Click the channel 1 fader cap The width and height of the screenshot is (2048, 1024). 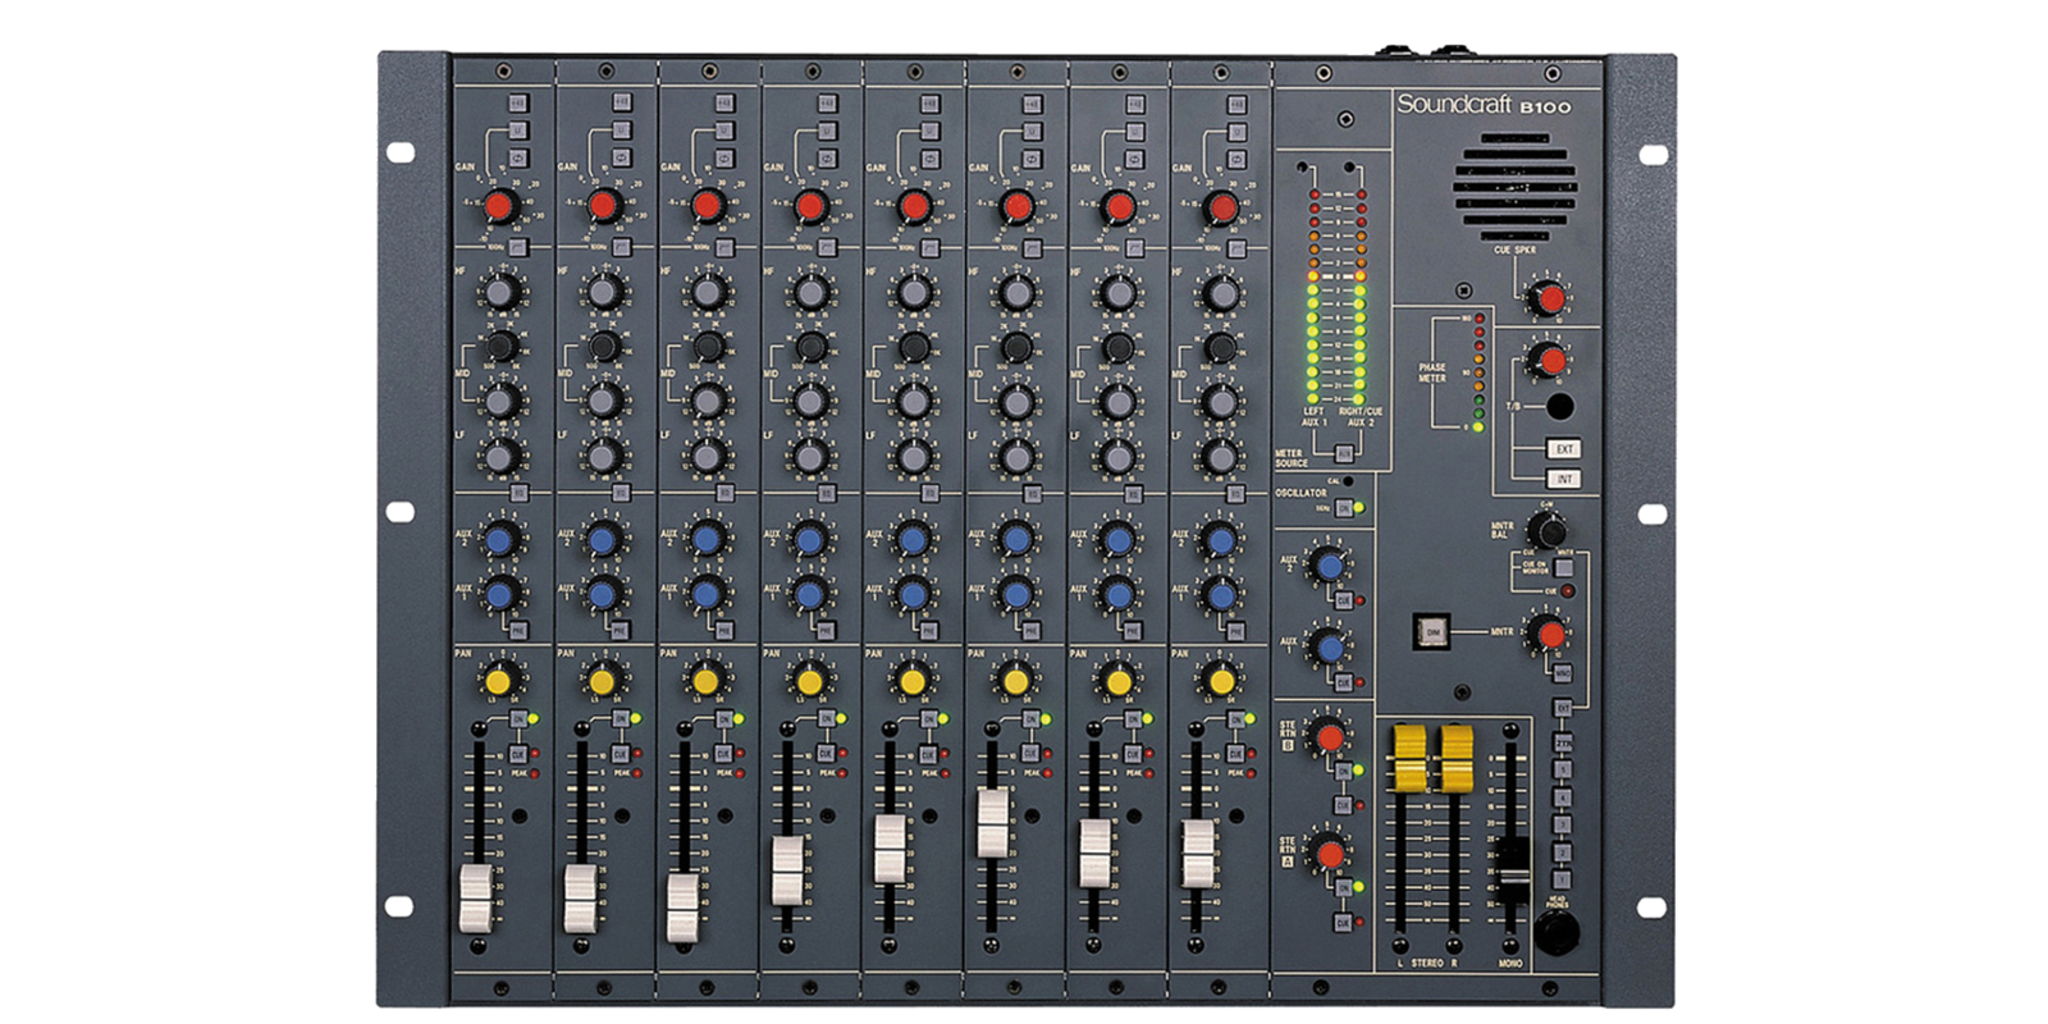476,898
